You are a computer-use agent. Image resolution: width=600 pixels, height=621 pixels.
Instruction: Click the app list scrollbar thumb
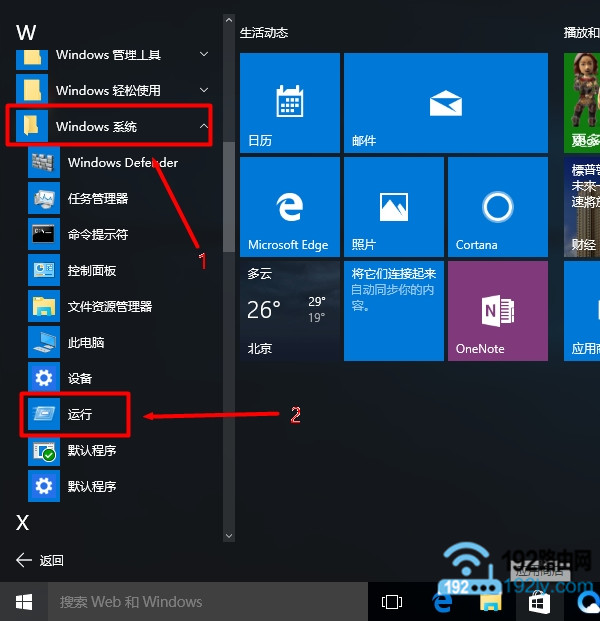click(229, 197)
